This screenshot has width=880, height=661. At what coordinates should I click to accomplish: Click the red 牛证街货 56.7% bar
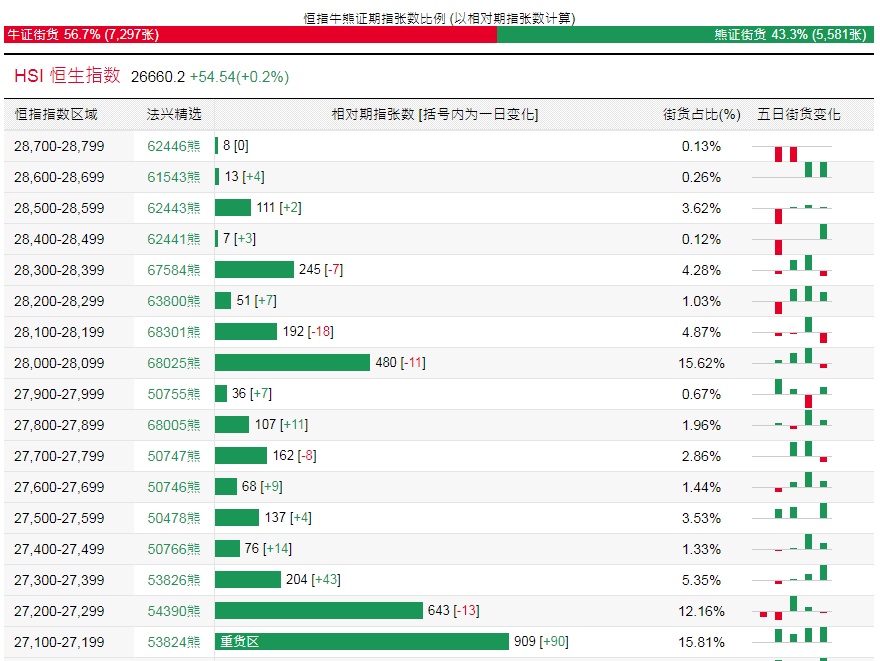click(x=250, y=34)
